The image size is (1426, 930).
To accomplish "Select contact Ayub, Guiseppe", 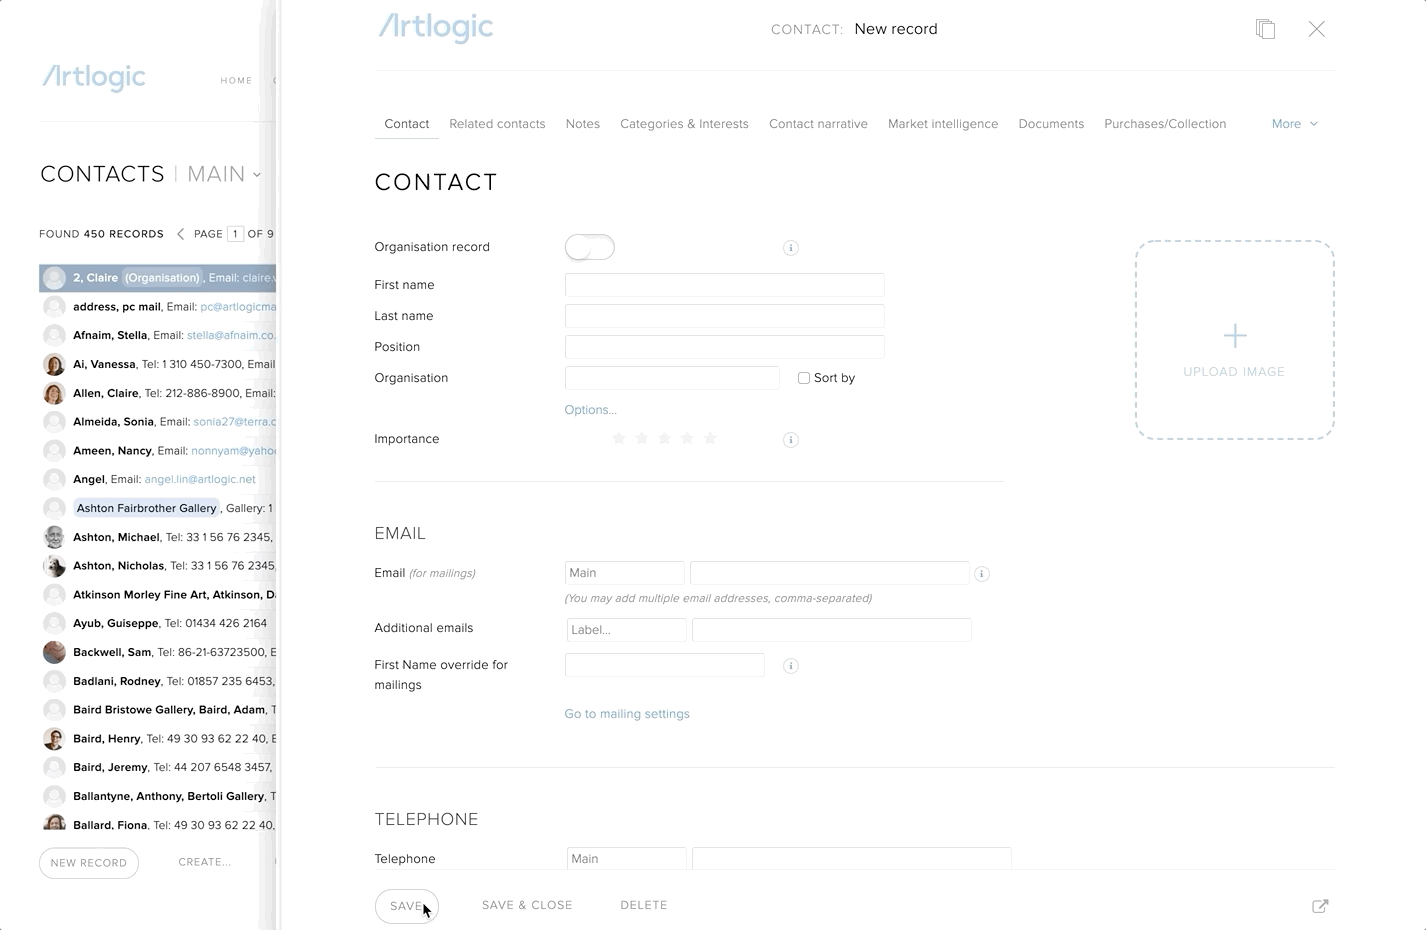I will click(157, 623).
